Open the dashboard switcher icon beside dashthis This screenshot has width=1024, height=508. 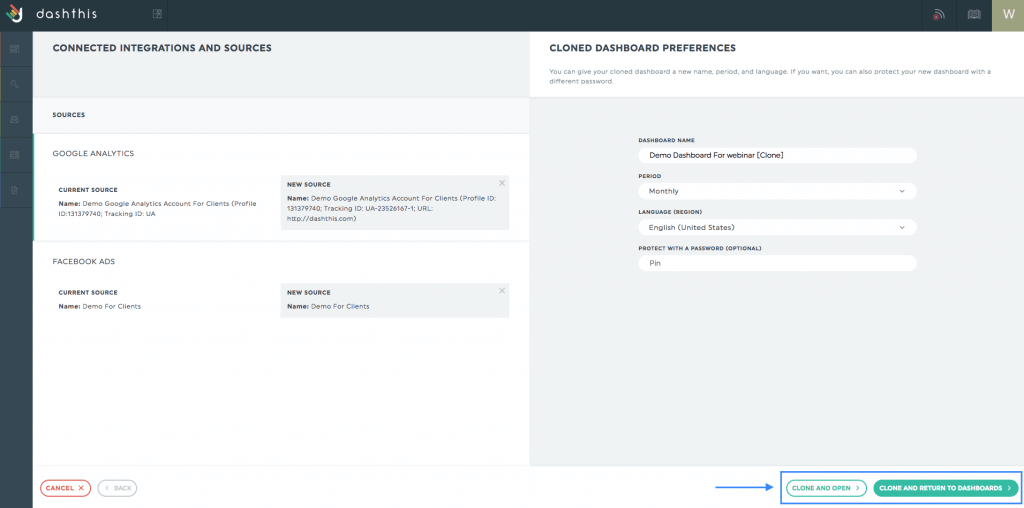coord(157,14)
